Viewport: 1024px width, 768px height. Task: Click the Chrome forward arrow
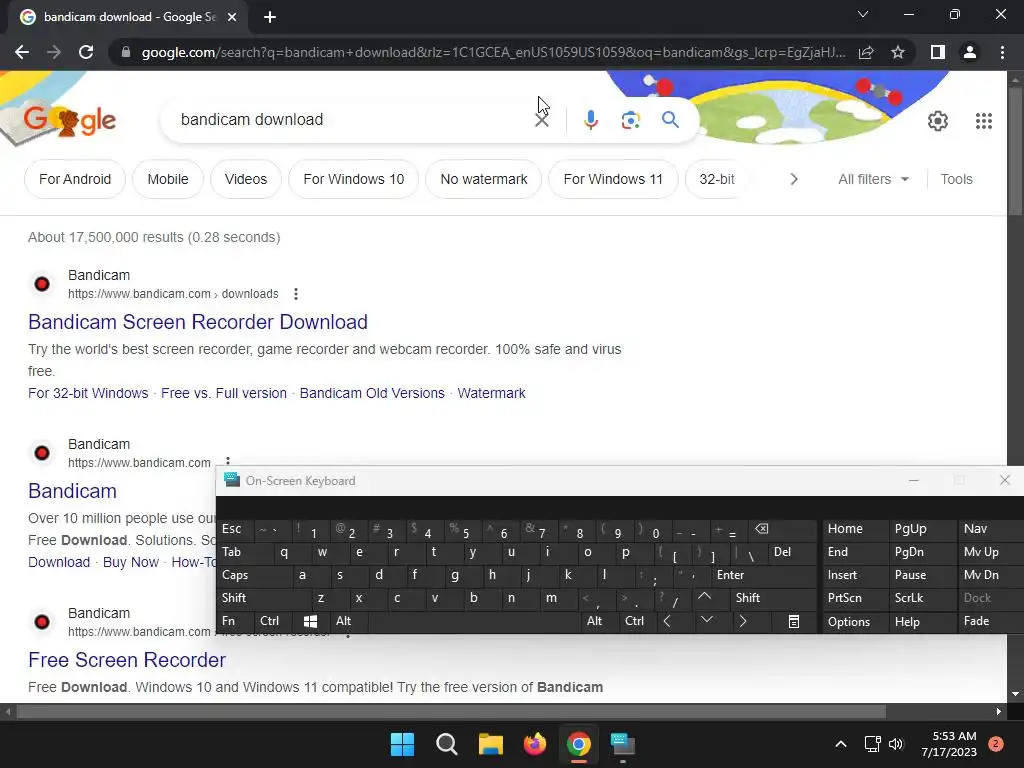pyautogui.click(x=54, y=52)
